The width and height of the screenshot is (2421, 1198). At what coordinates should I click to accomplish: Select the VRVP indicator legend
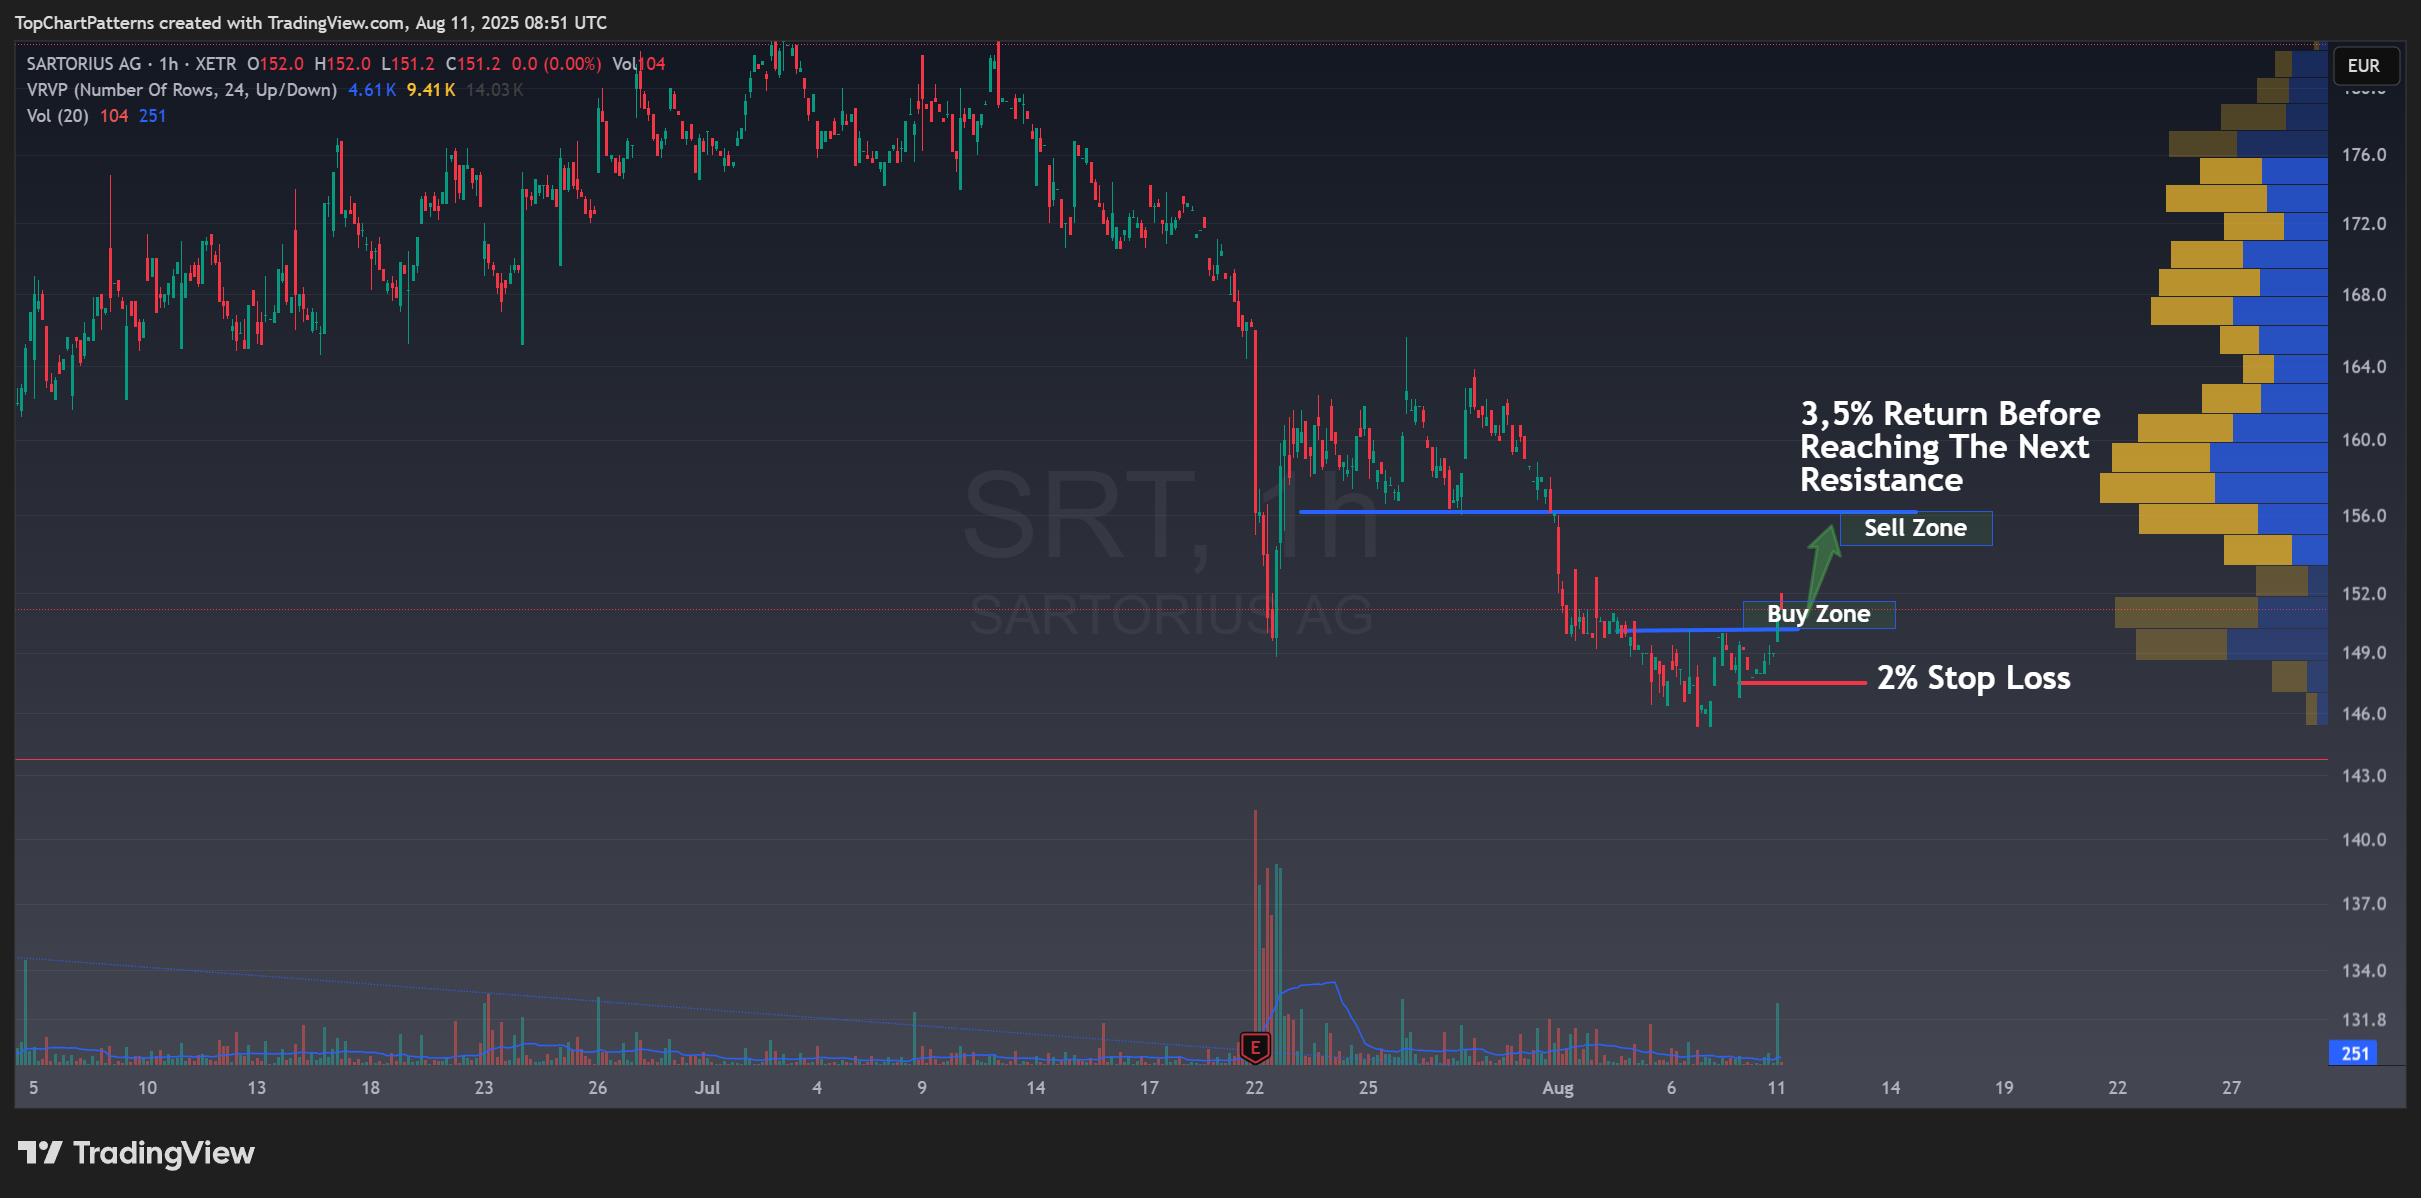click(x=181, y=90)
